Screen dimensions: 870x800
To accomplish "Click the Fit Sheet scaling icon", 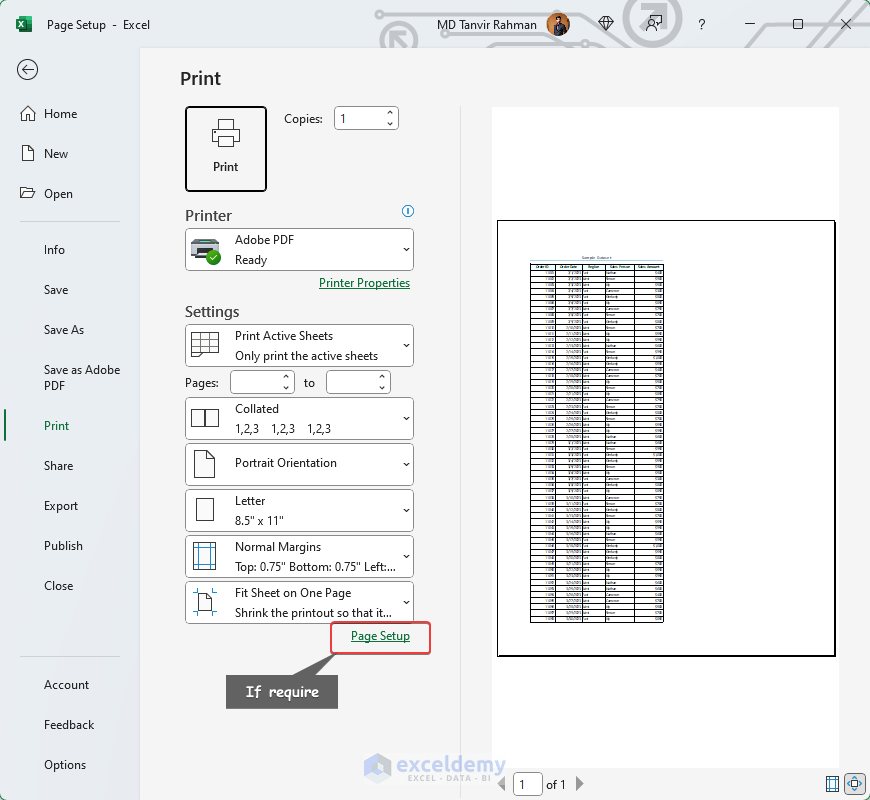I will (205, 602).
